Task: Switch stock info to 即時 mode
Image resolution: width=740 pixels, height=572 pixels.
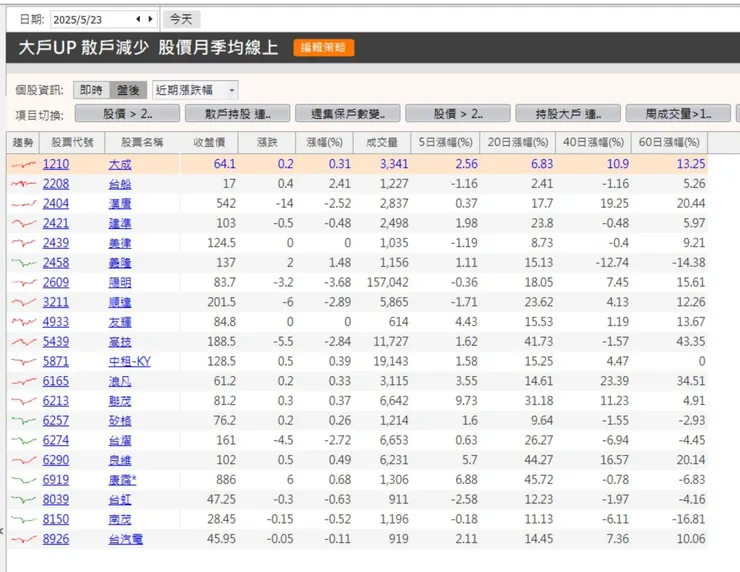Action: [x=92, y=90]
